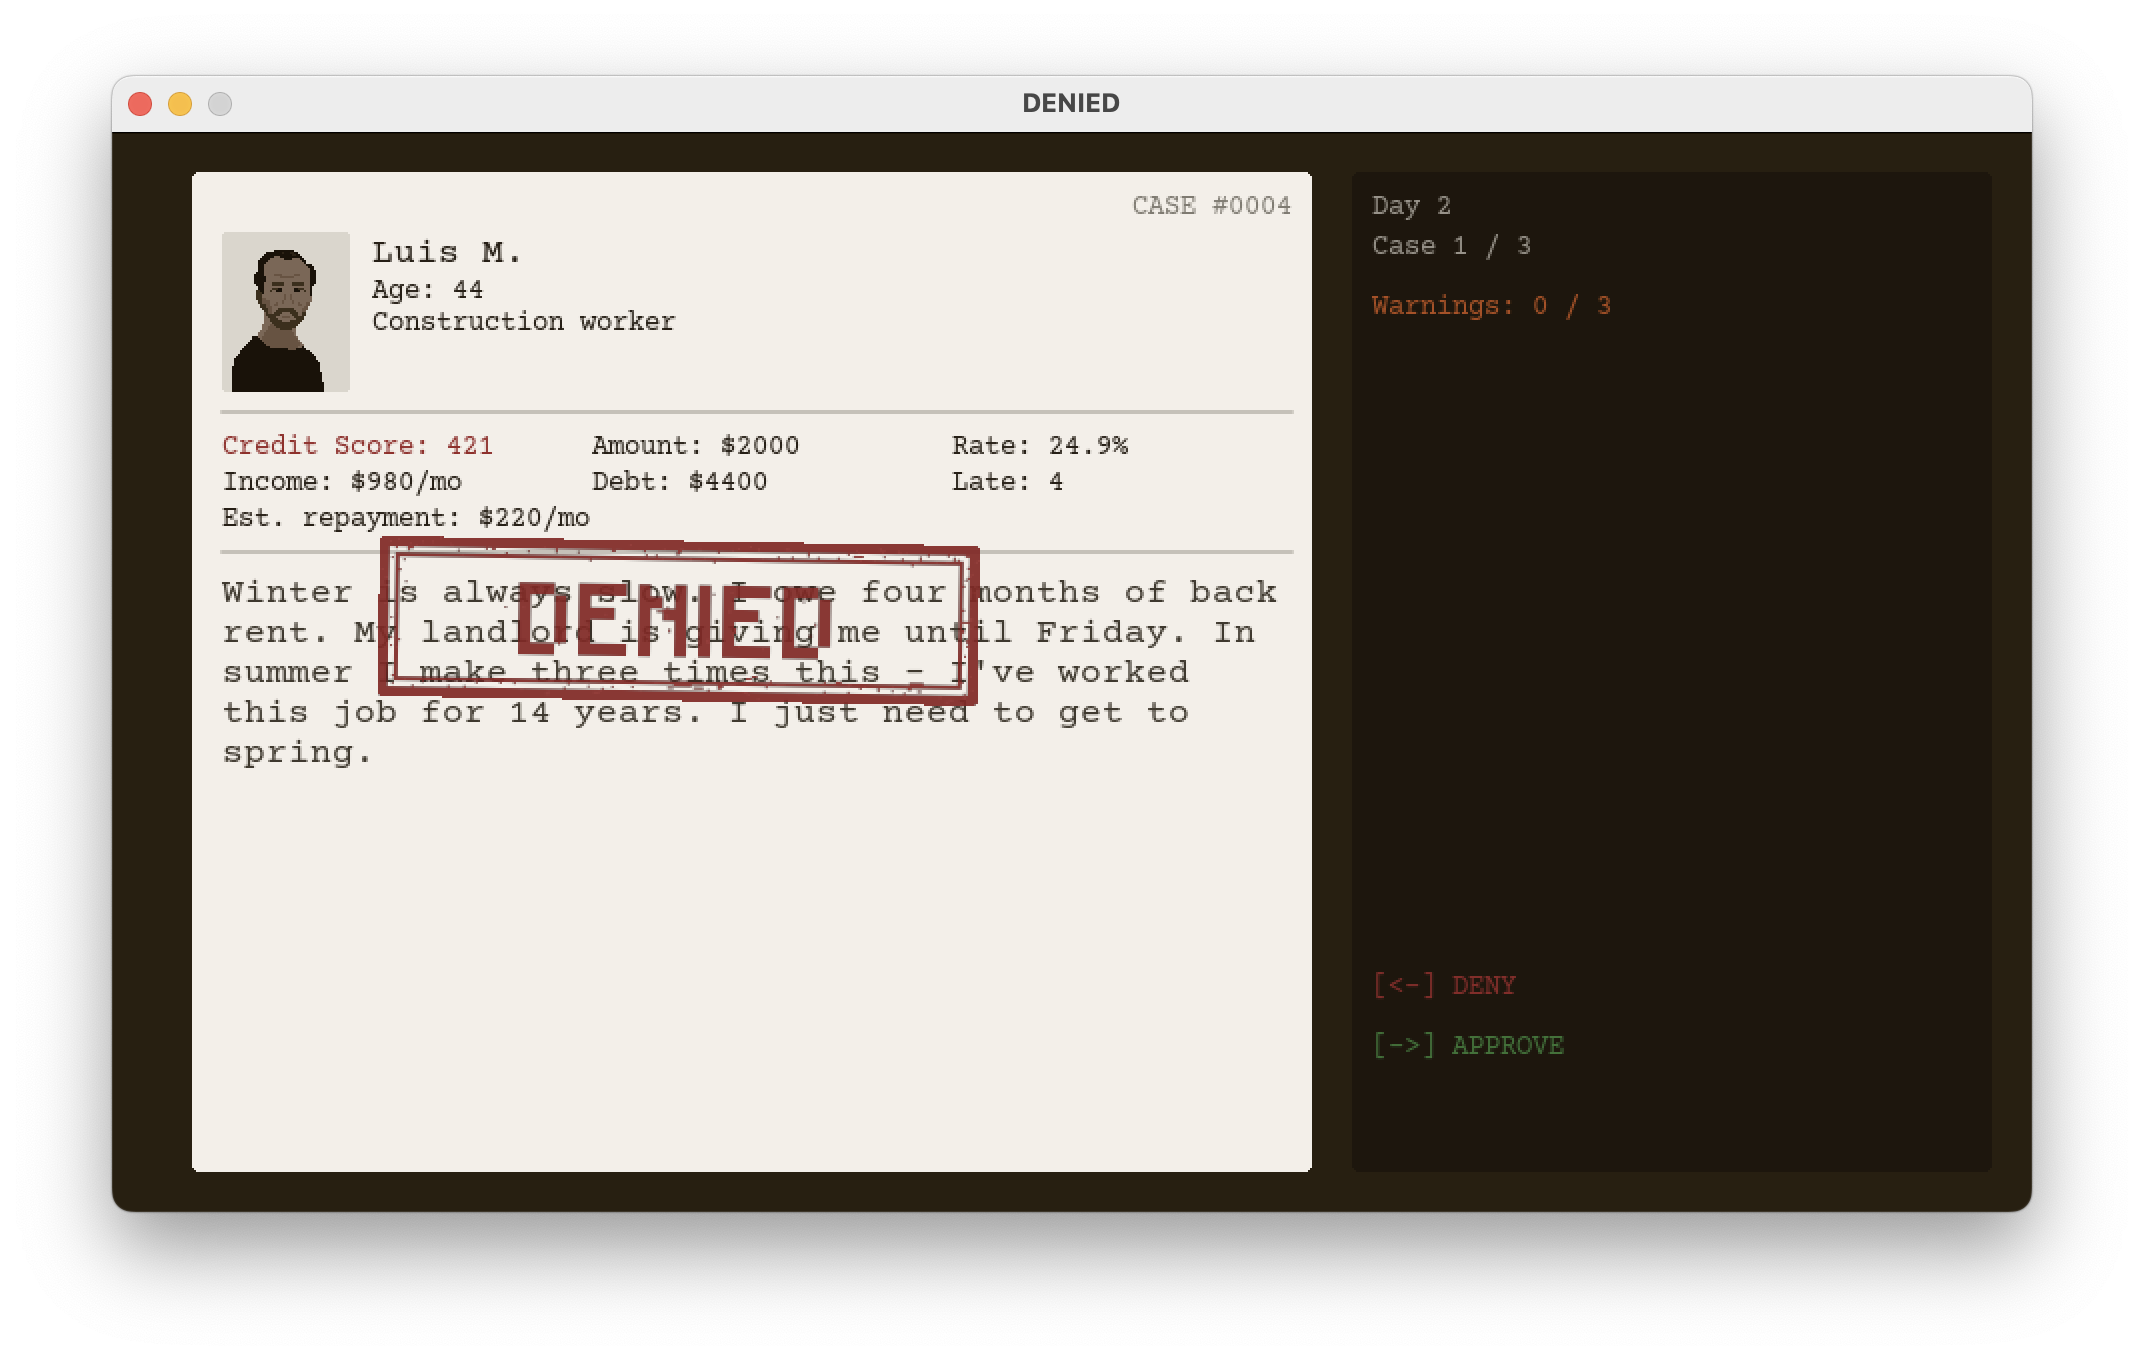The image size is (2144, 1360).
Task: Click the applicant's statement ending 'spring.'
Action: tap(750, 672)
